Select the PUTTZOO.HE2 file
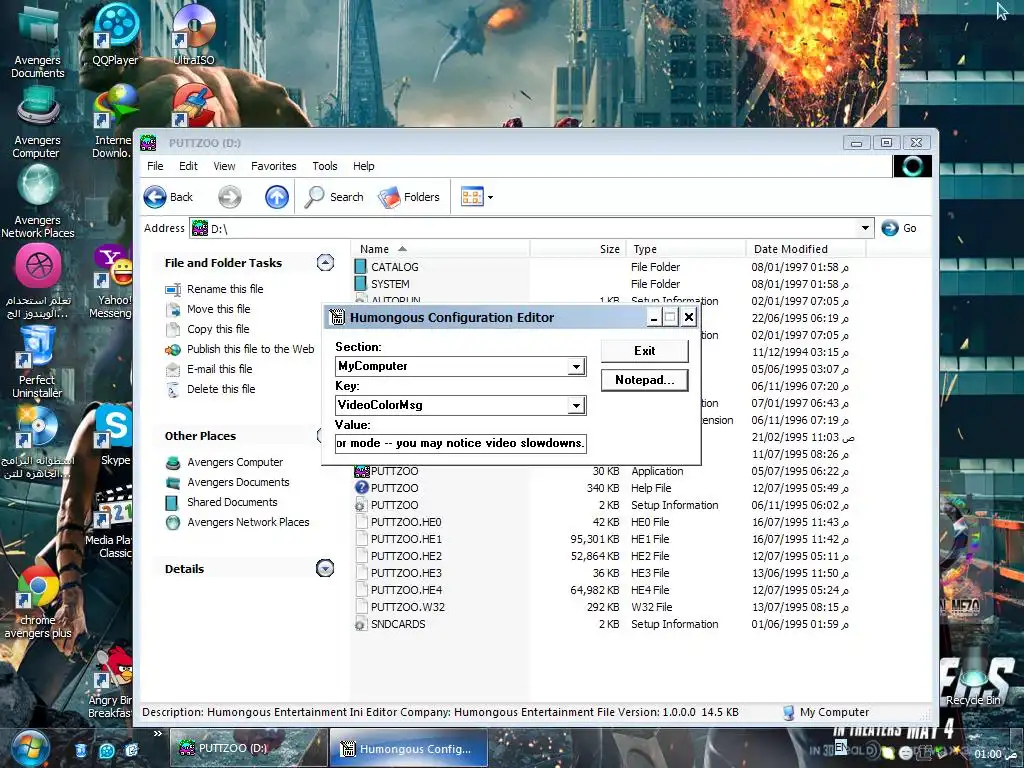 point(406,556)
